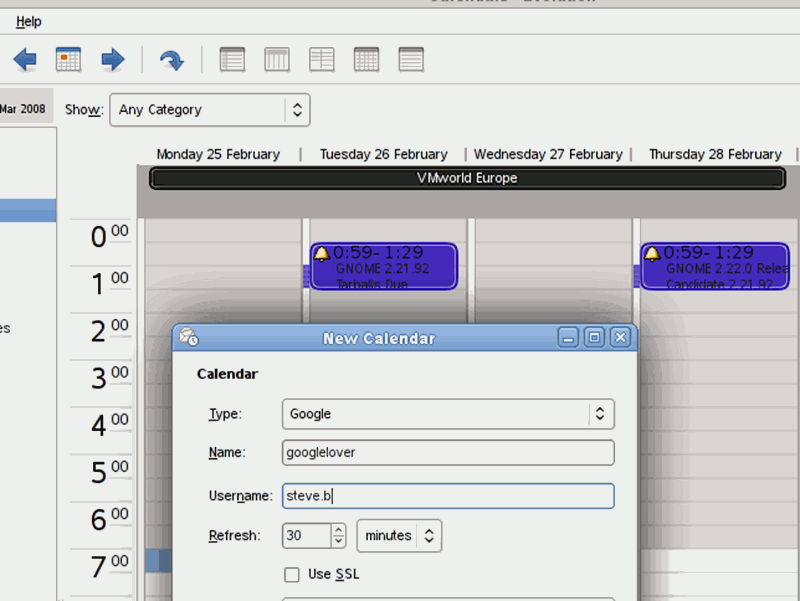
Task: Open the Help menu
Action: 29,21
